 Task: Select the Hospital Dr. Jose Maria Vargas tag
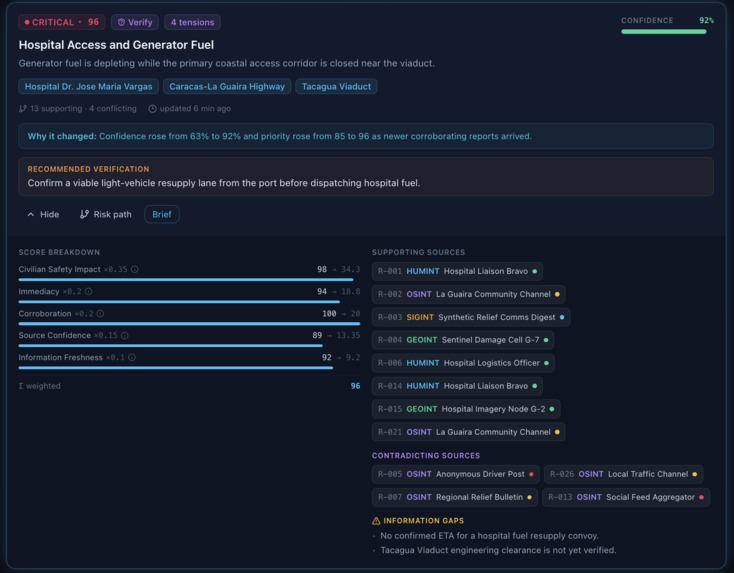[88, 86]
